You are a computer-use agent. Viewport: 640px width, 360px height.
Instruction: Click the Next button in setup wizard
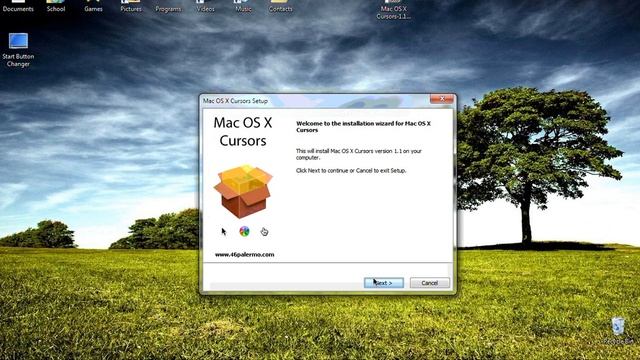384,283
